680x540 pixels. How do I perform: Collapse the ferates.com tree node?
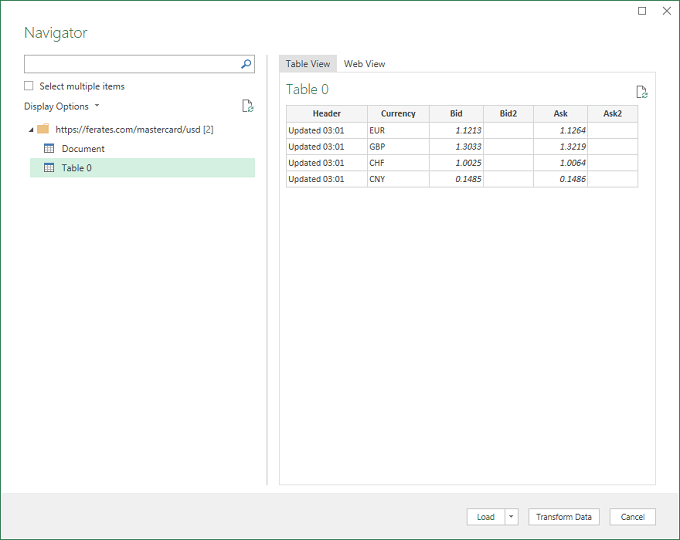pos(30,130)
